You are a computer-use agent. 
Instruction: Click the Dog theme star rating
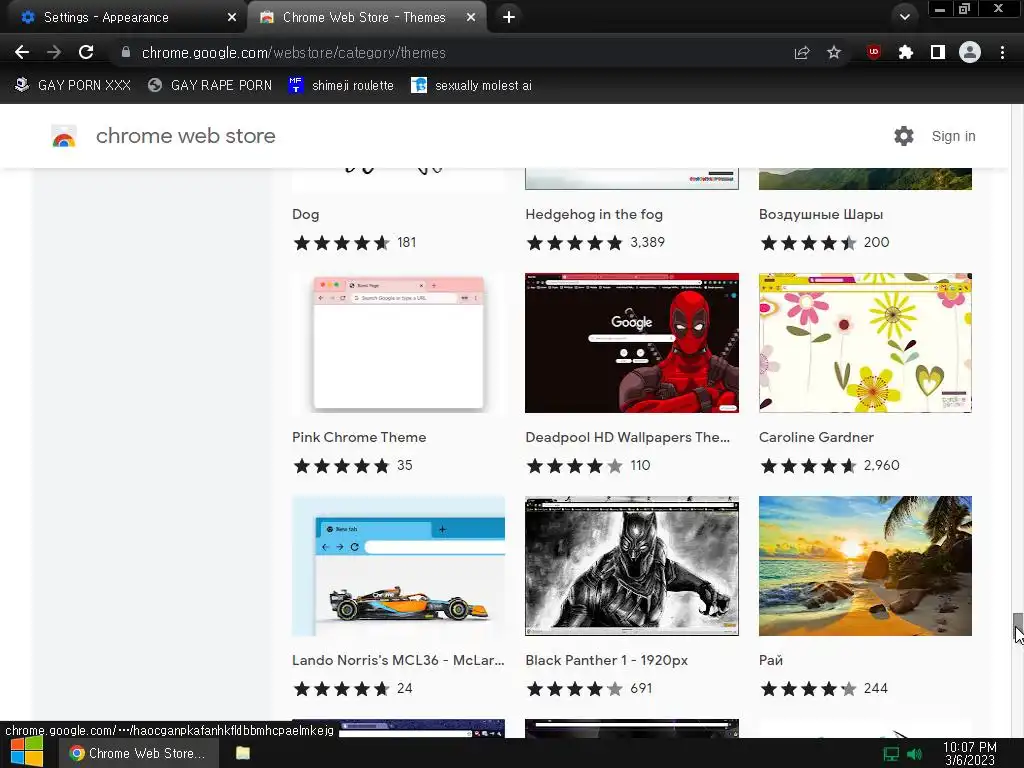(x=341, y=243)
